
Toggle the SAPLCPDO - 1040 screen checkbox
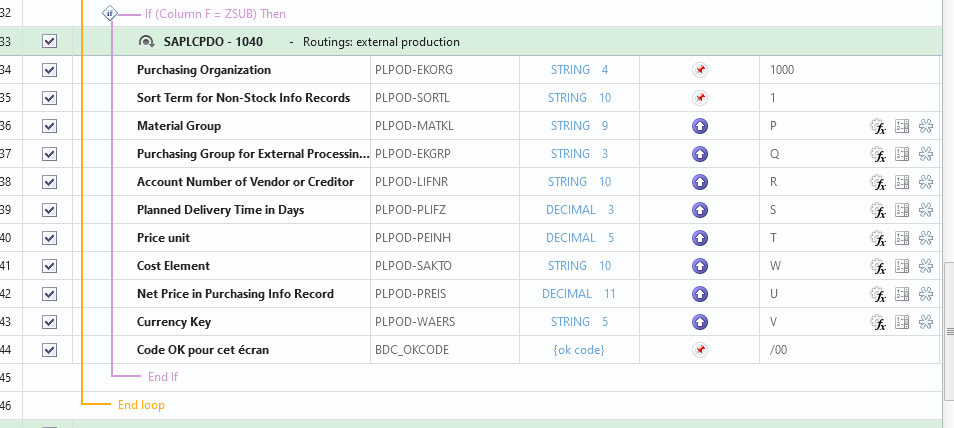click(x=50, y=42)
